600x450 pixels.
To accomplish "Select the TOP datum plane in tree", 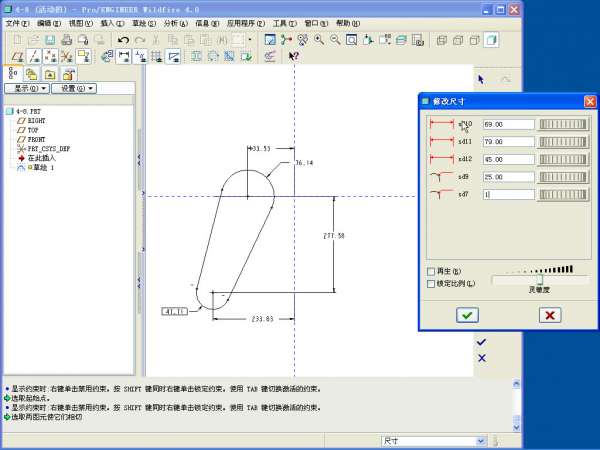I will (x=33, y=130).
